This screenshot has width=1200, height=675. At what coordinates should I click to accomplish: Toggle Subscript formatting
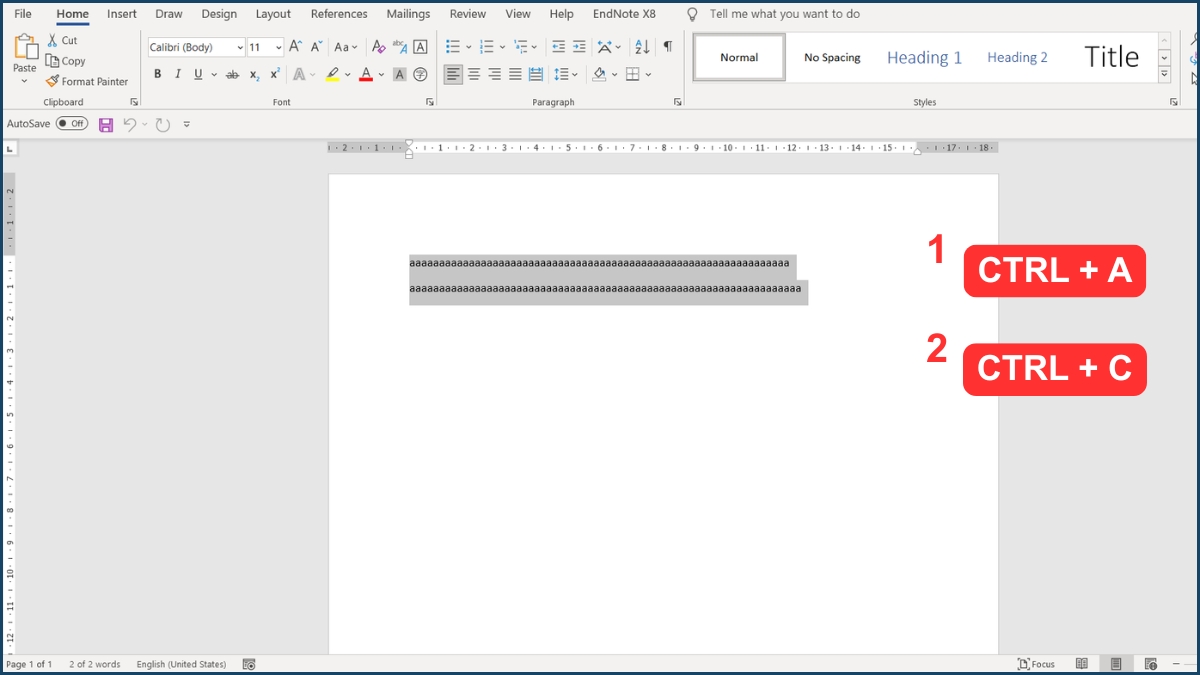coord(253,73)
